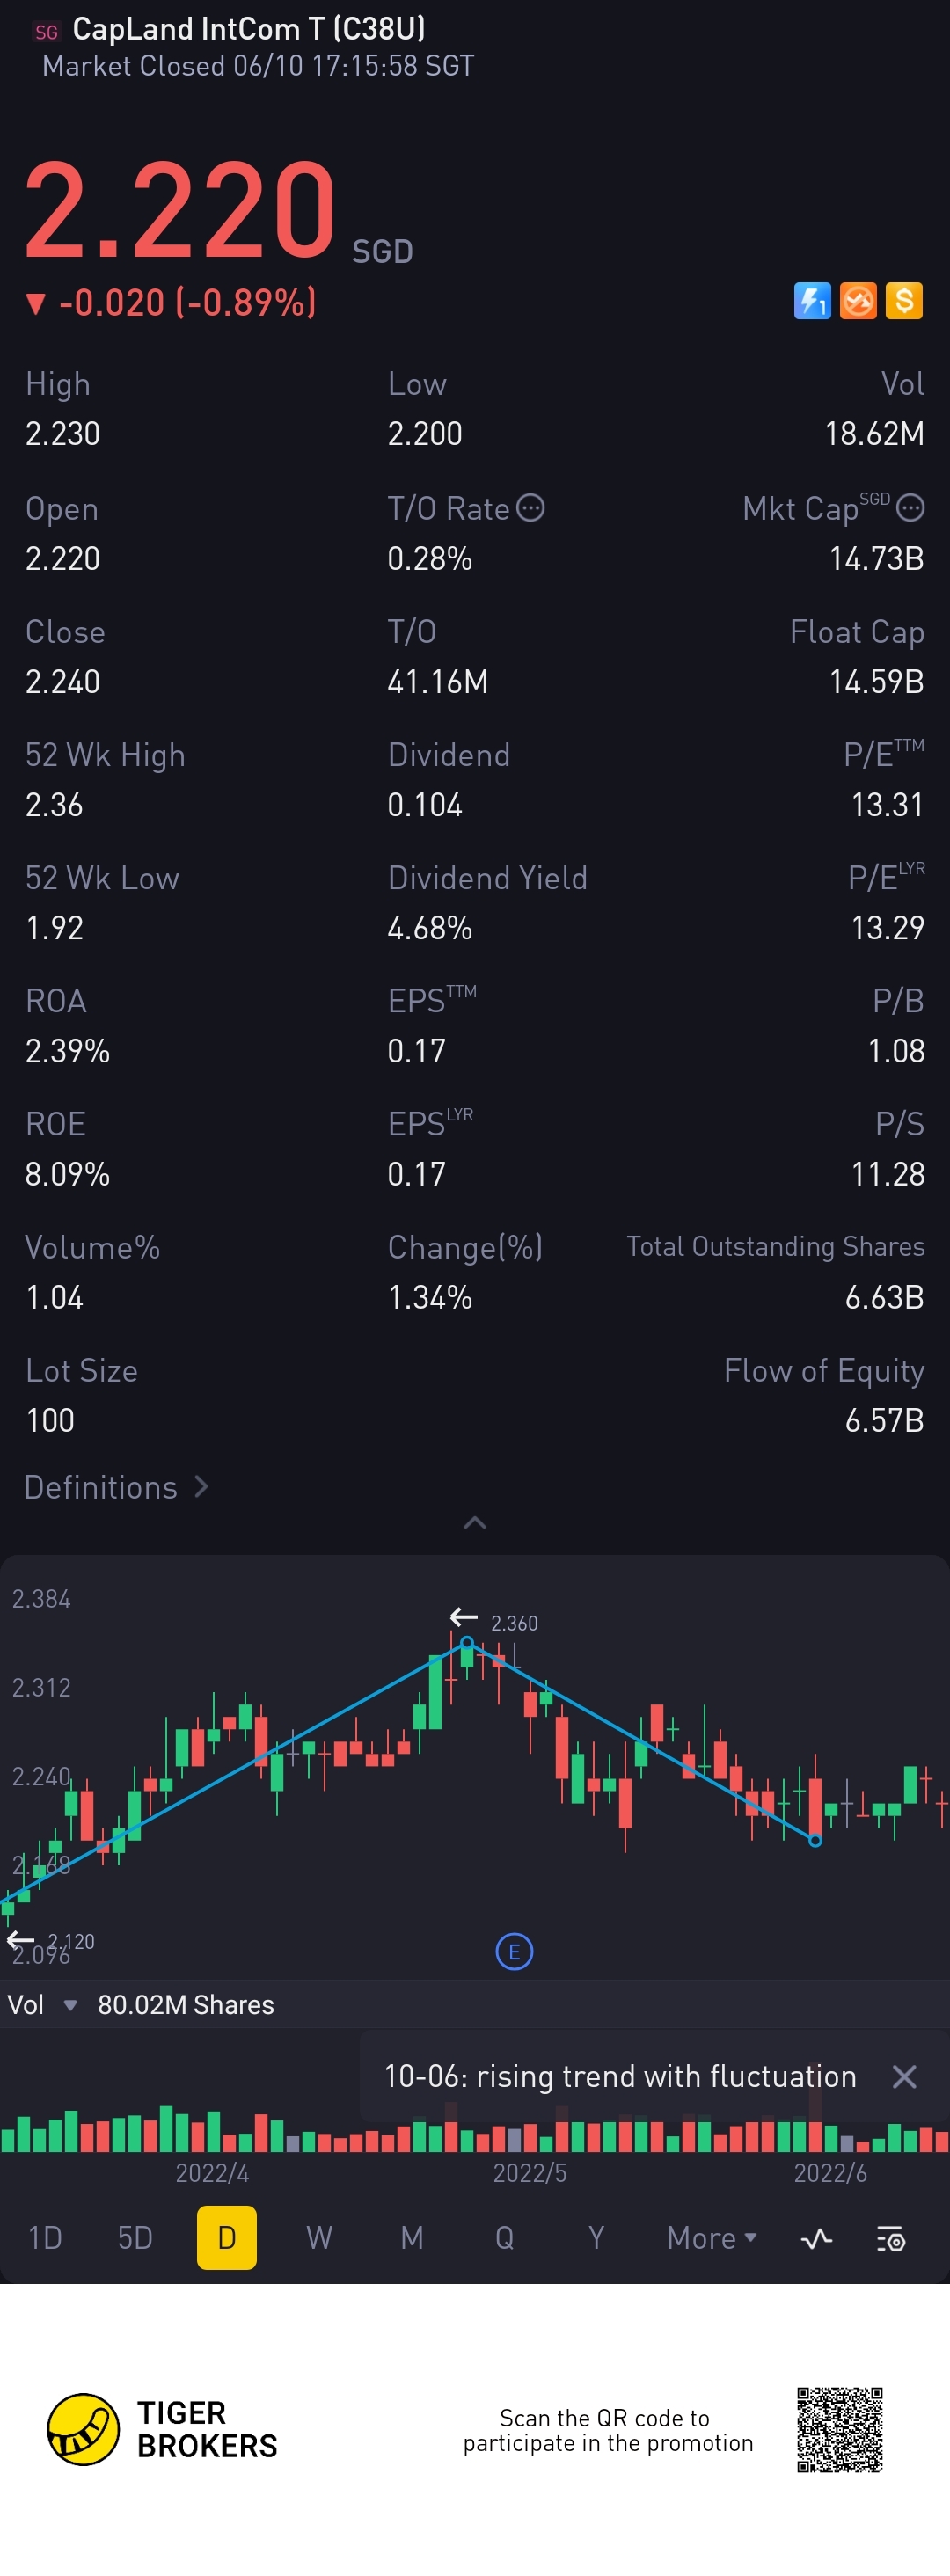
Task: Open the chart settings icon
Action: click(890, 2238)
